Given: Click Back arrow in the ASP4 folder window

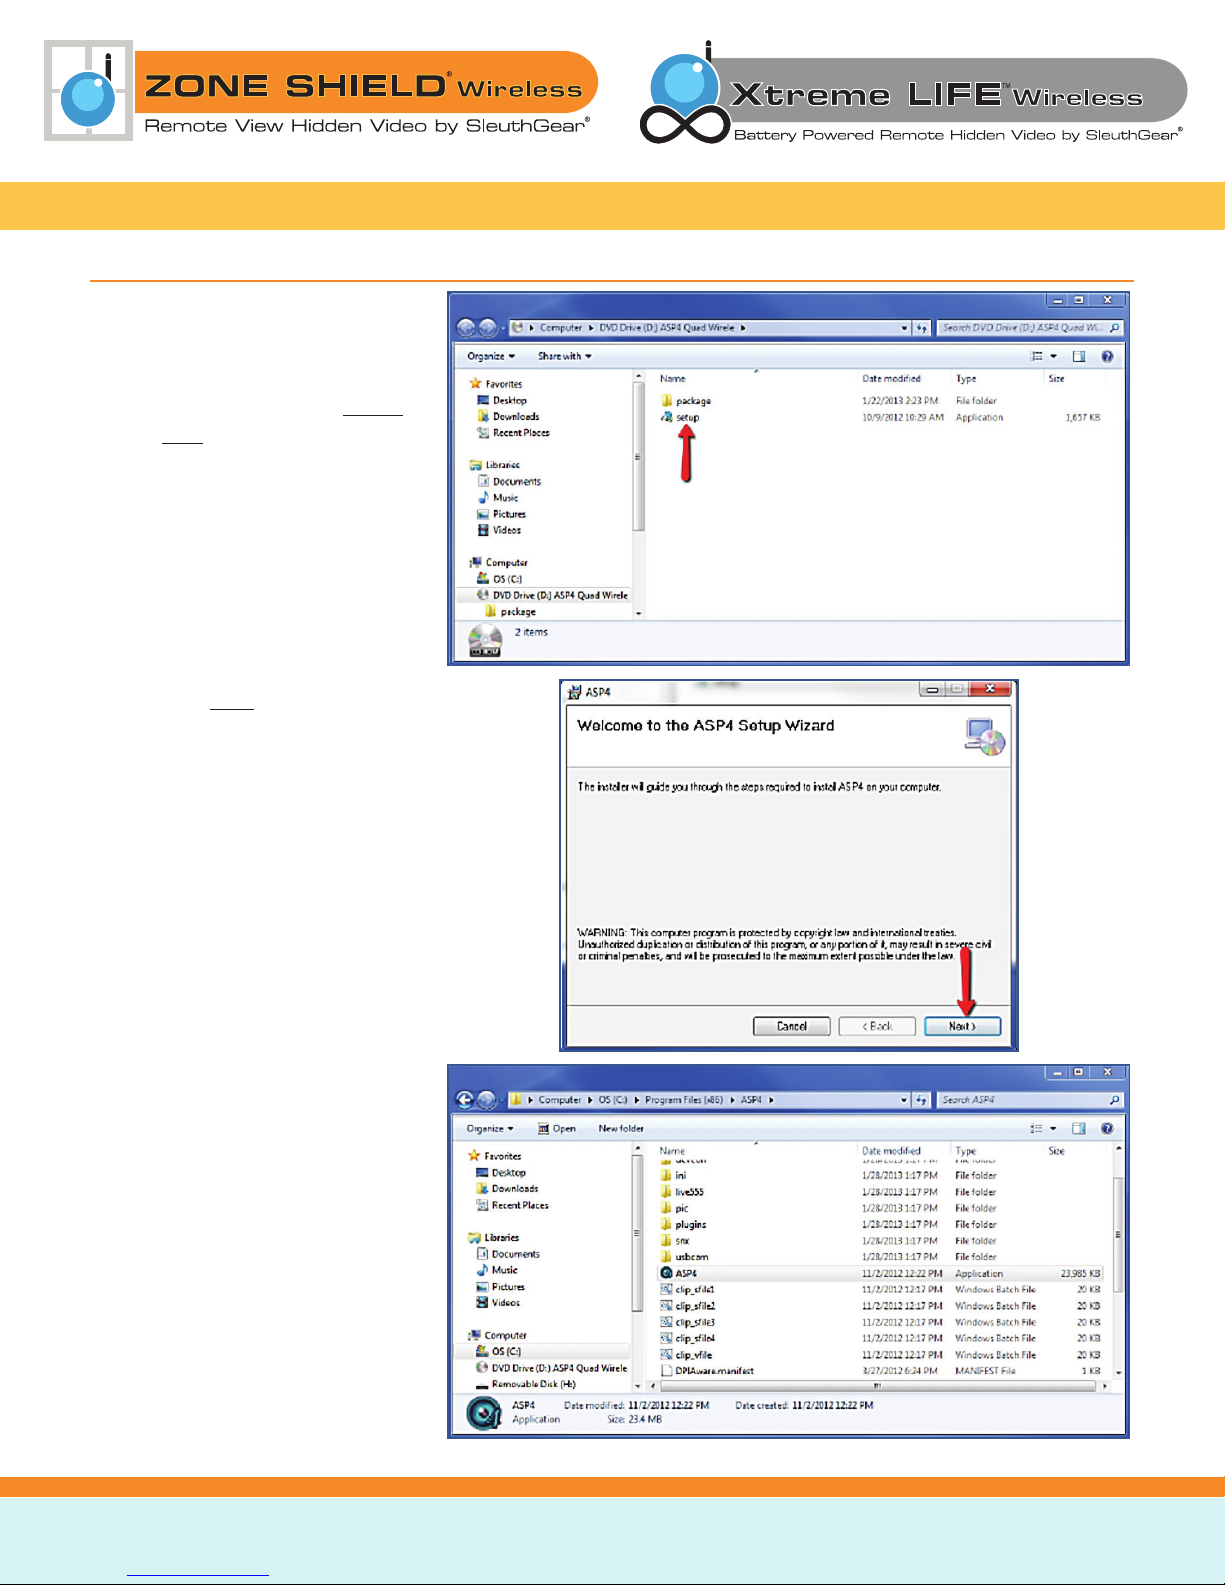Looking at the screenshot, I should coord(465,1100).
